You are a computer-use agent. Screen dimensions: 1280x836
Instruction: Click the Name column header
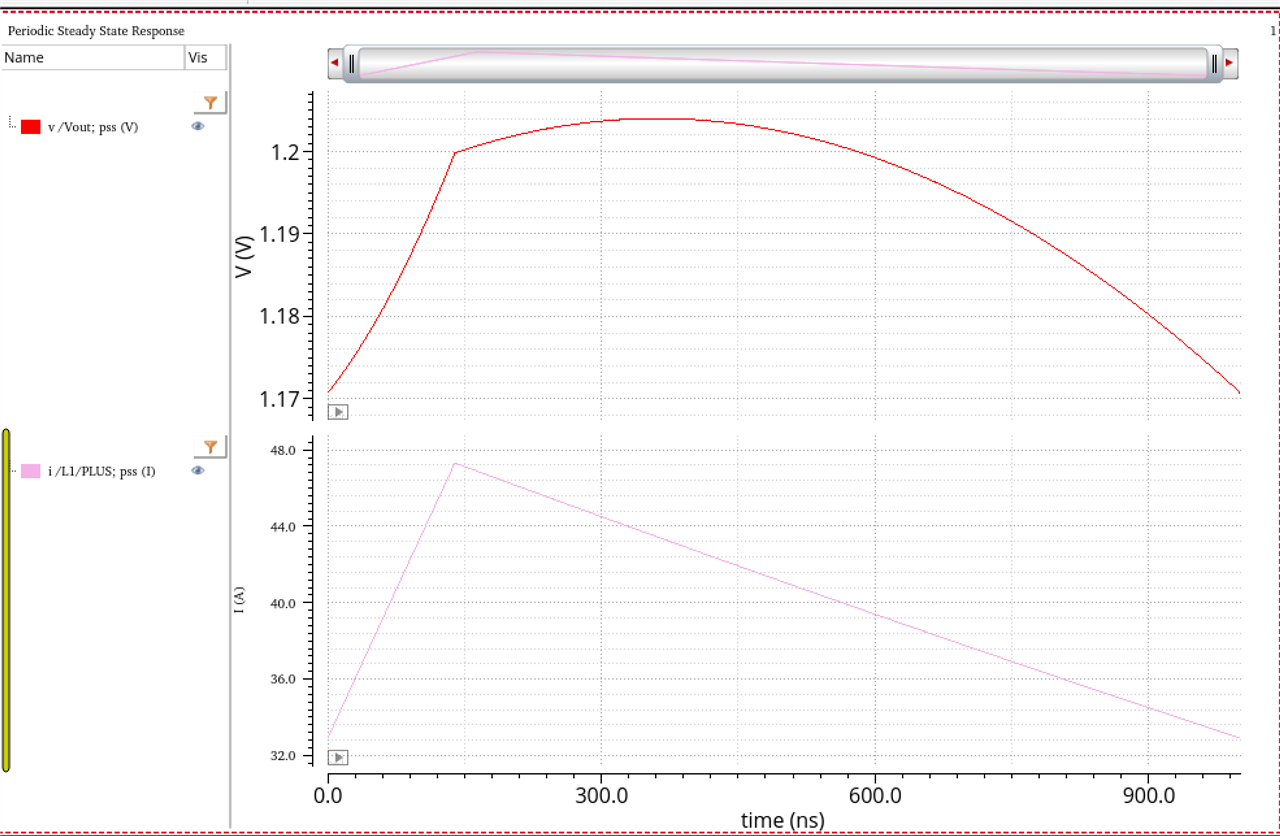pos(92,58)
